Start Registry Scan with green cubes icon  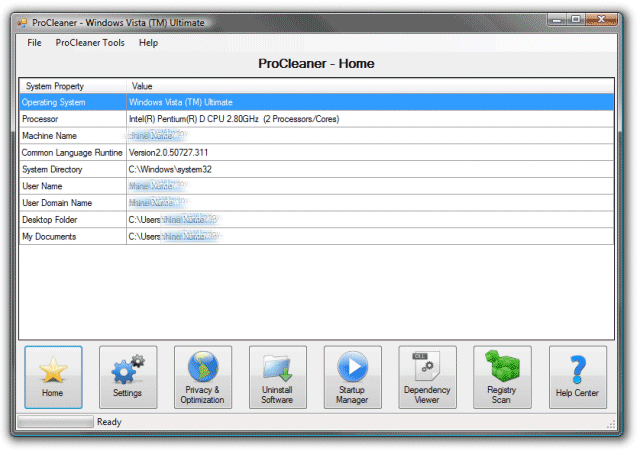coord(502,377)
